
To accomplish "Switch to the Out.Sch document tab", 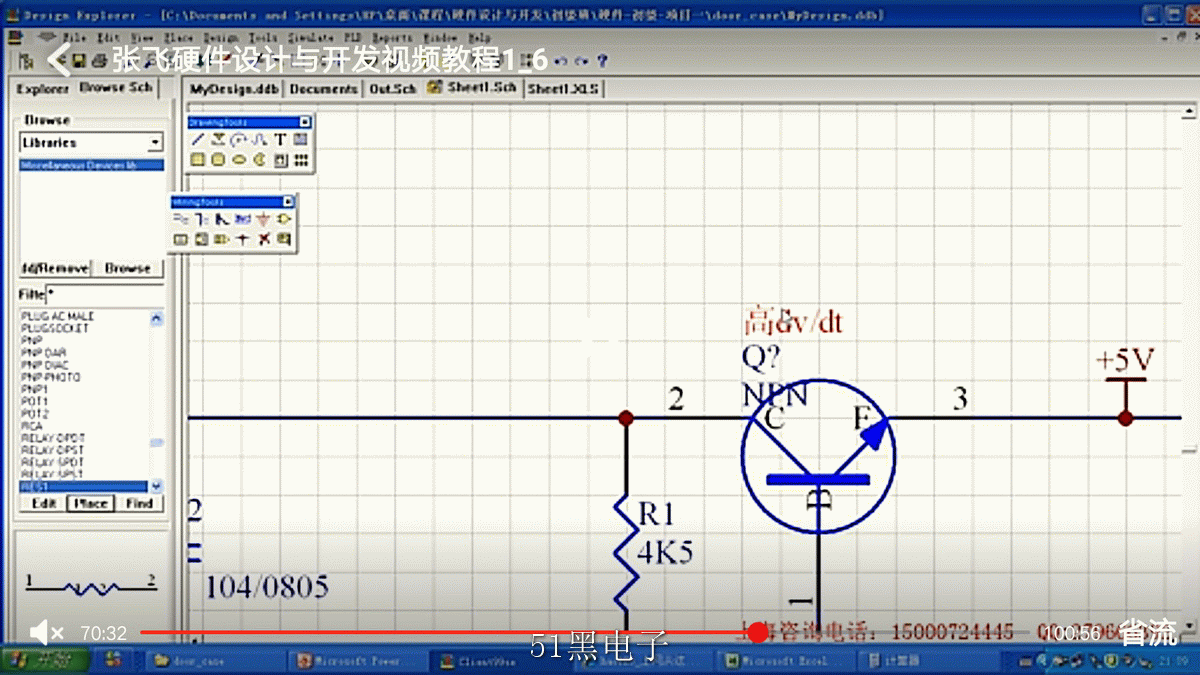I will click(x=393, y=89).
